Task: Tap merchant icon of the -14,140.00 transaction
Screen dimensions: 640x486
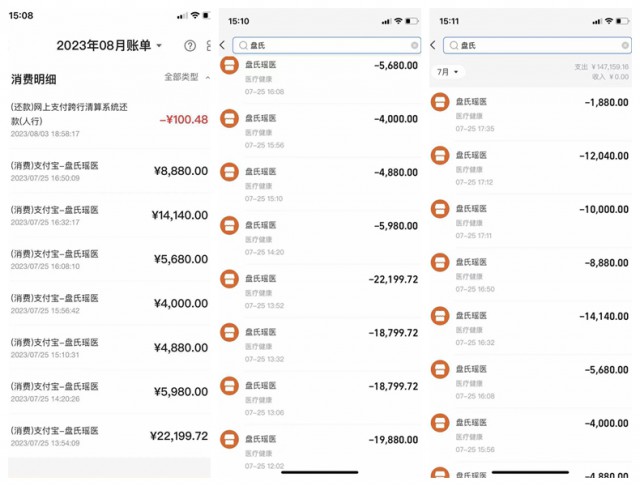Action: [440, 316]
